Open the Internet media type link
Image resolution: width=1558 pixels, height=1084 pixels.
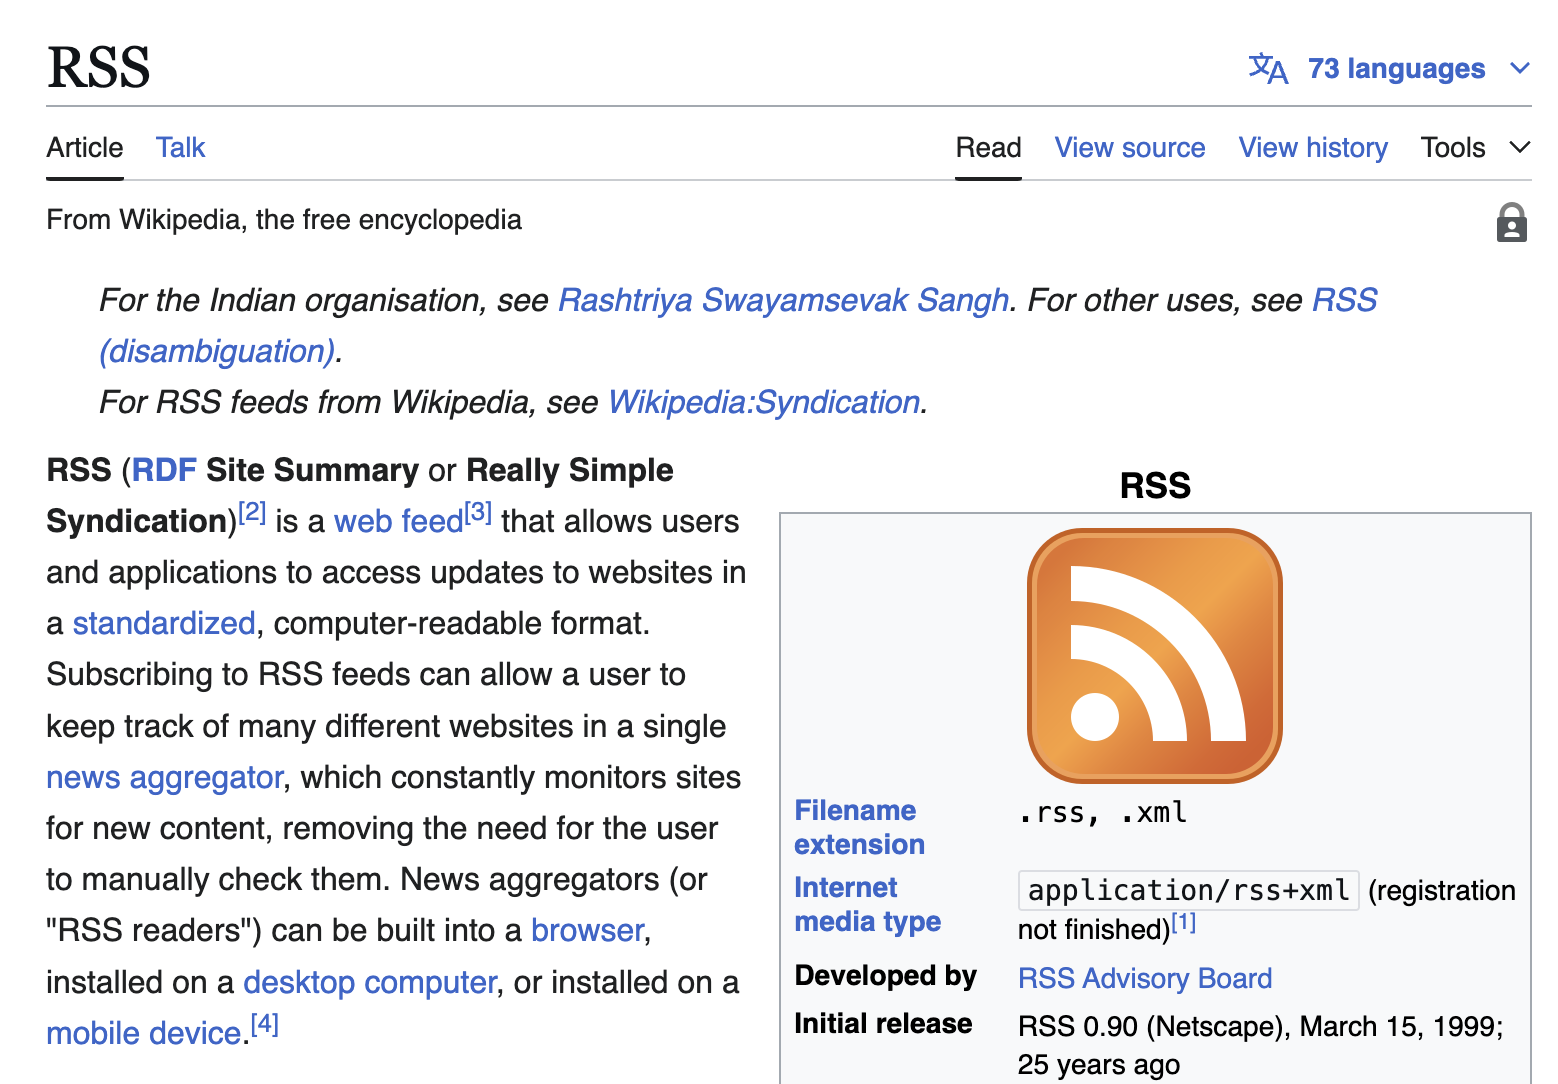[867, 904]
